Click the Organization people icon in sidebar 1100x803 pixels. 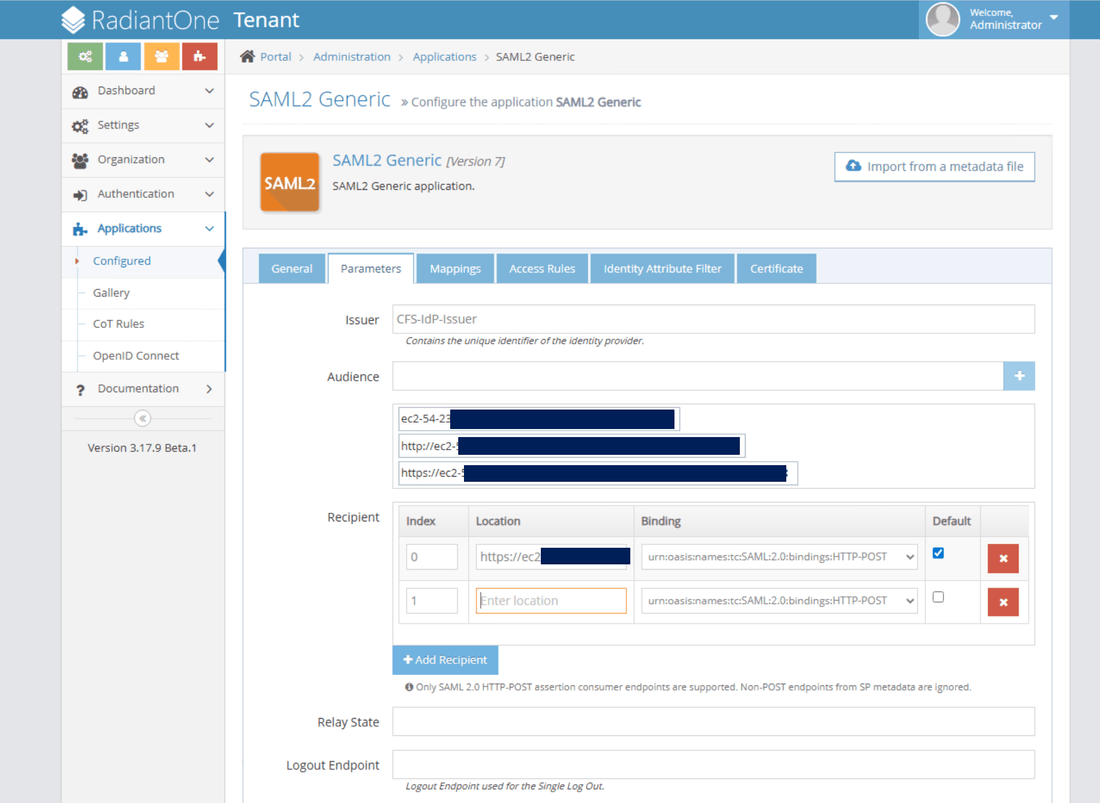(x=80, y=161)
